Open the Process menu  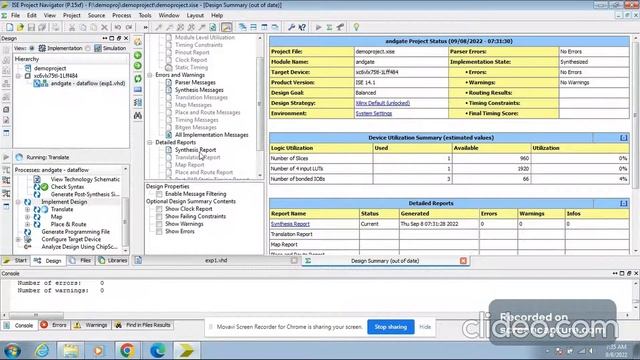[x=122, y=16]
